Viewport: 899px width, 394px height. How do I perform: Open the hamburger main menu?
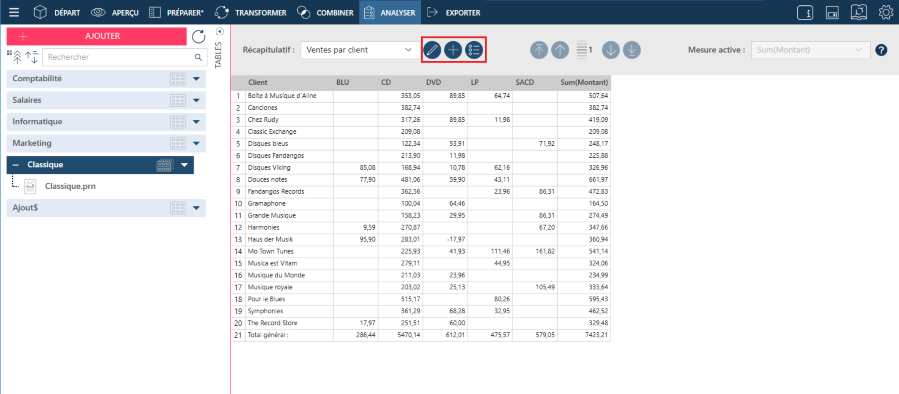(14, 12)
